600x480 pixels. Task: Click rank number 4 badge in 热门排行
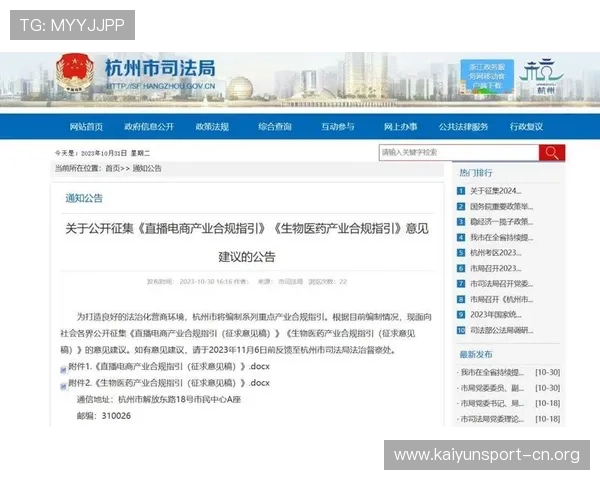click(461, 237)
